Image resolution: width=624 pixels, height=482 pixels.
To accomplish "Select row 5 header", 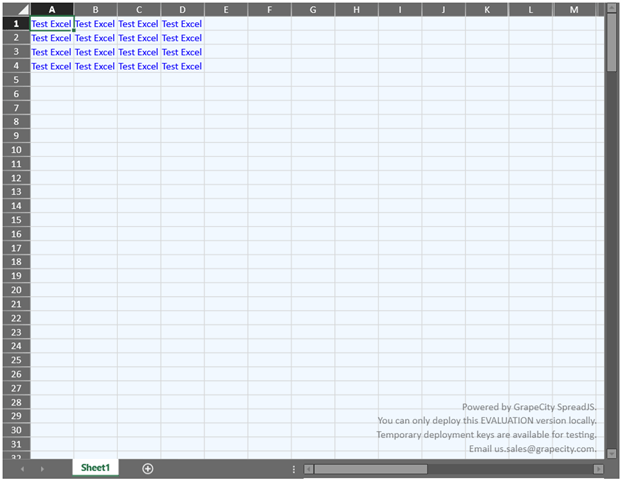I will (16, 80).
